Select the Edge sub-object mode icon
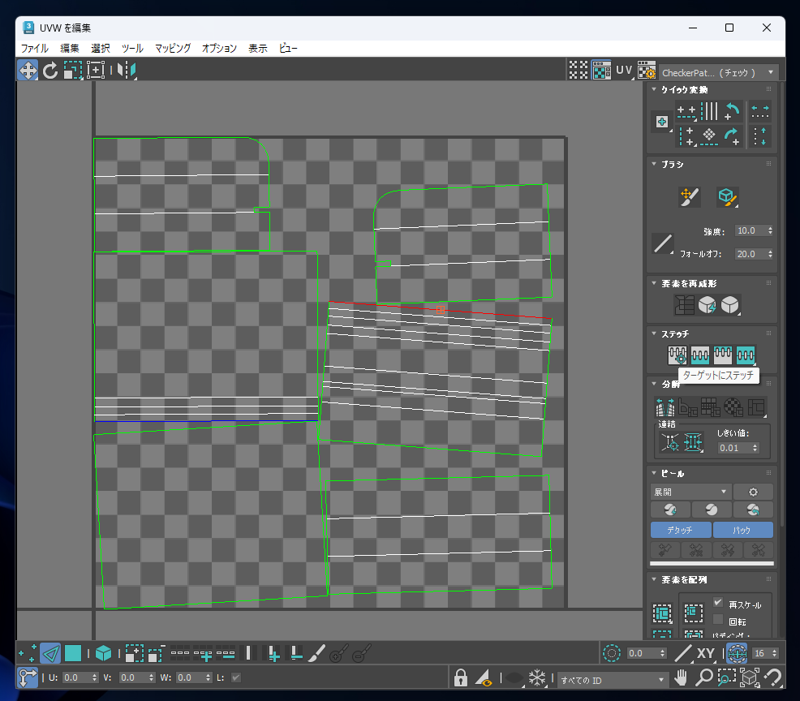 (x=51, y=653)
